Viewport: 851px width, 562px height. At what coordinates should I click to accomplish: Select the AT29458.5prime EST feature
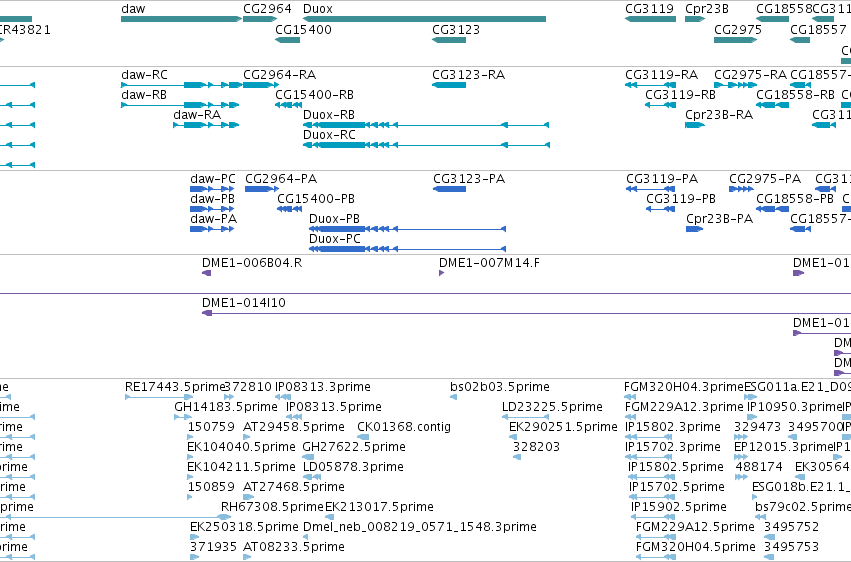246,438
